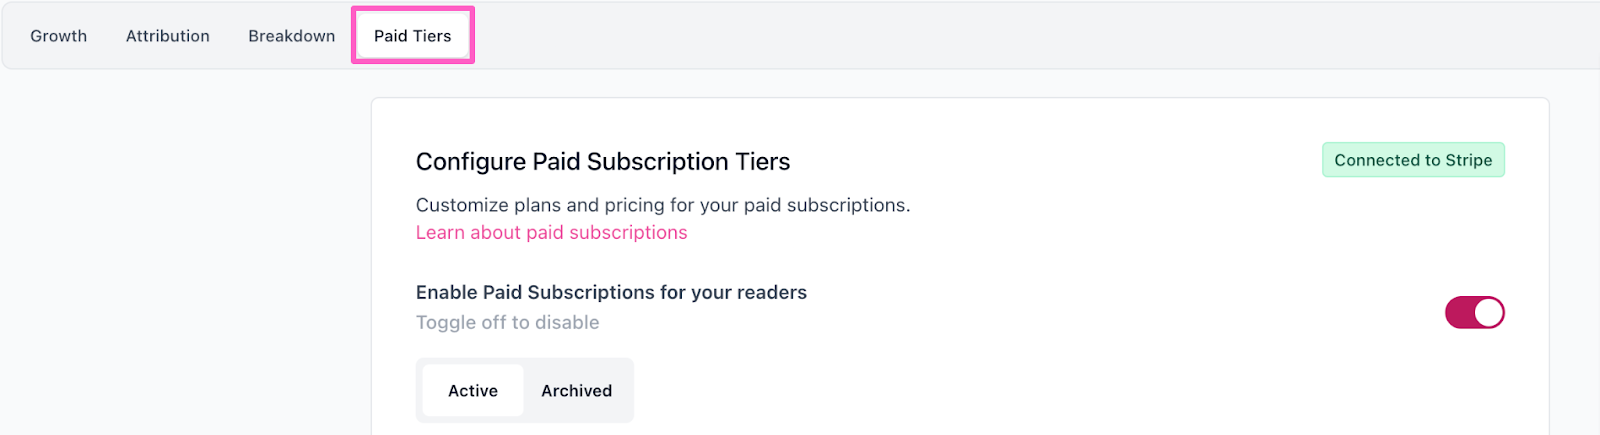Show Archived subscription tiers
This screenshot has width=1600, height=435.
[x=576, y=391]
